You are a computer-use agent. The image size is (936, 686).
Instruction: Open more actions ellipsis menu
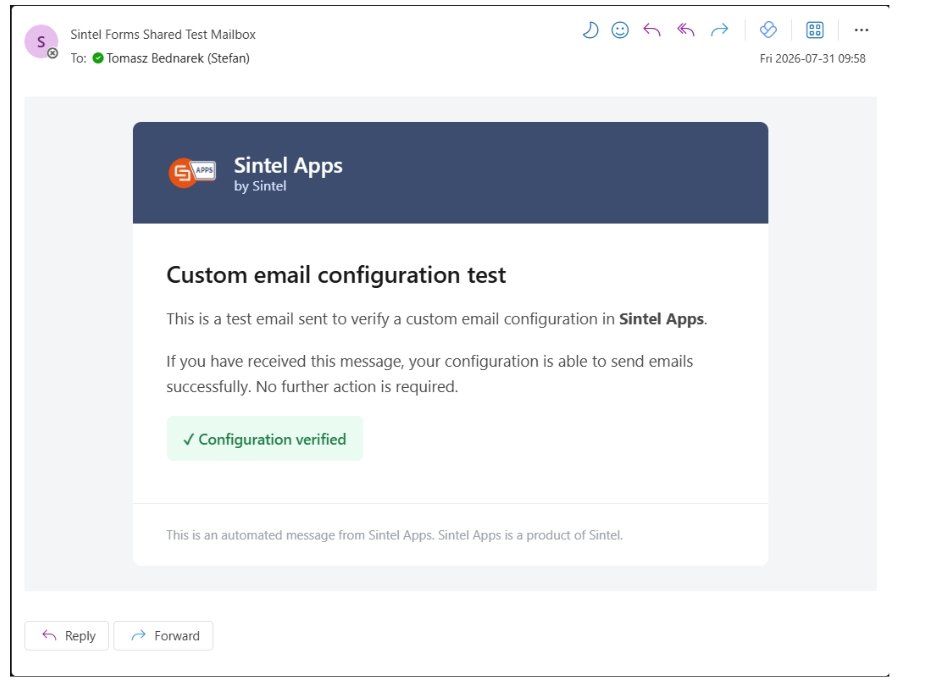pyautogui.click(x=861, y=30)
